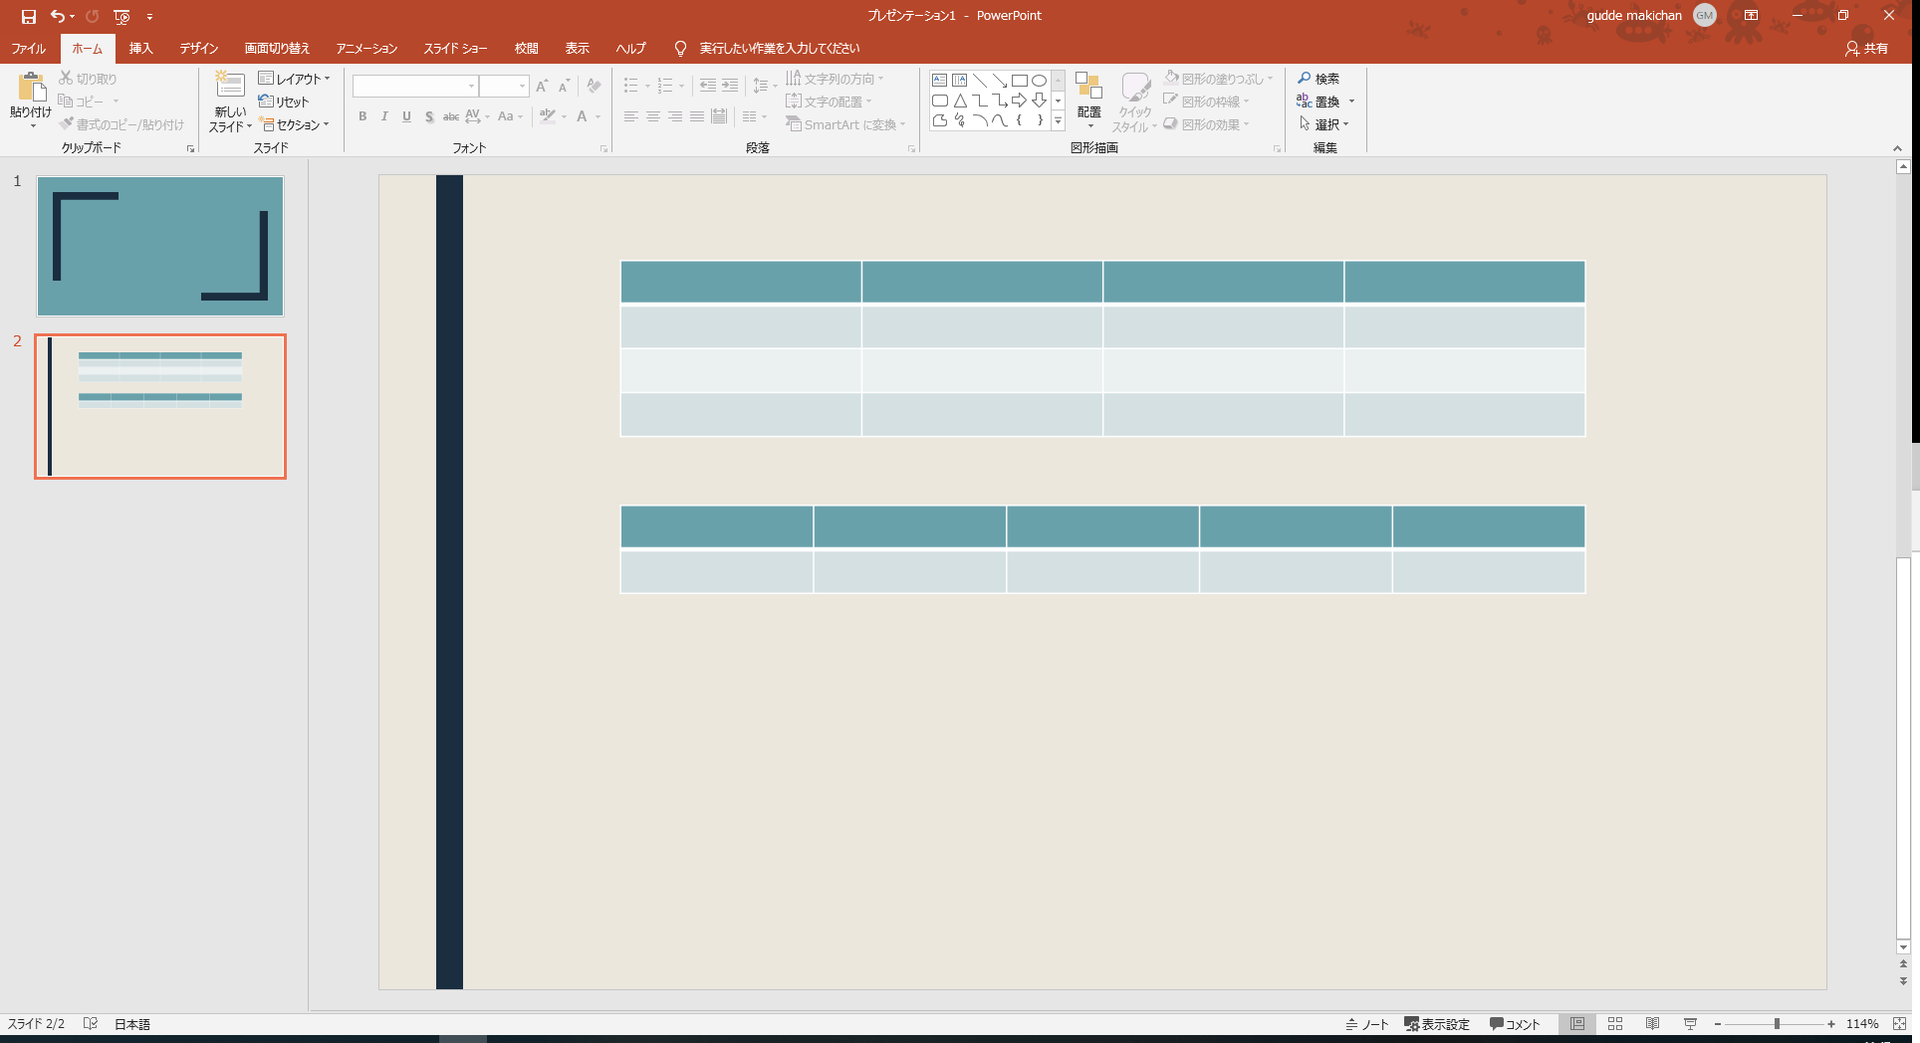Image resolution: width=1920 pixels, height=1043 pixels.
Task: Click the text highlight color icon
Action: coord(548,117)
